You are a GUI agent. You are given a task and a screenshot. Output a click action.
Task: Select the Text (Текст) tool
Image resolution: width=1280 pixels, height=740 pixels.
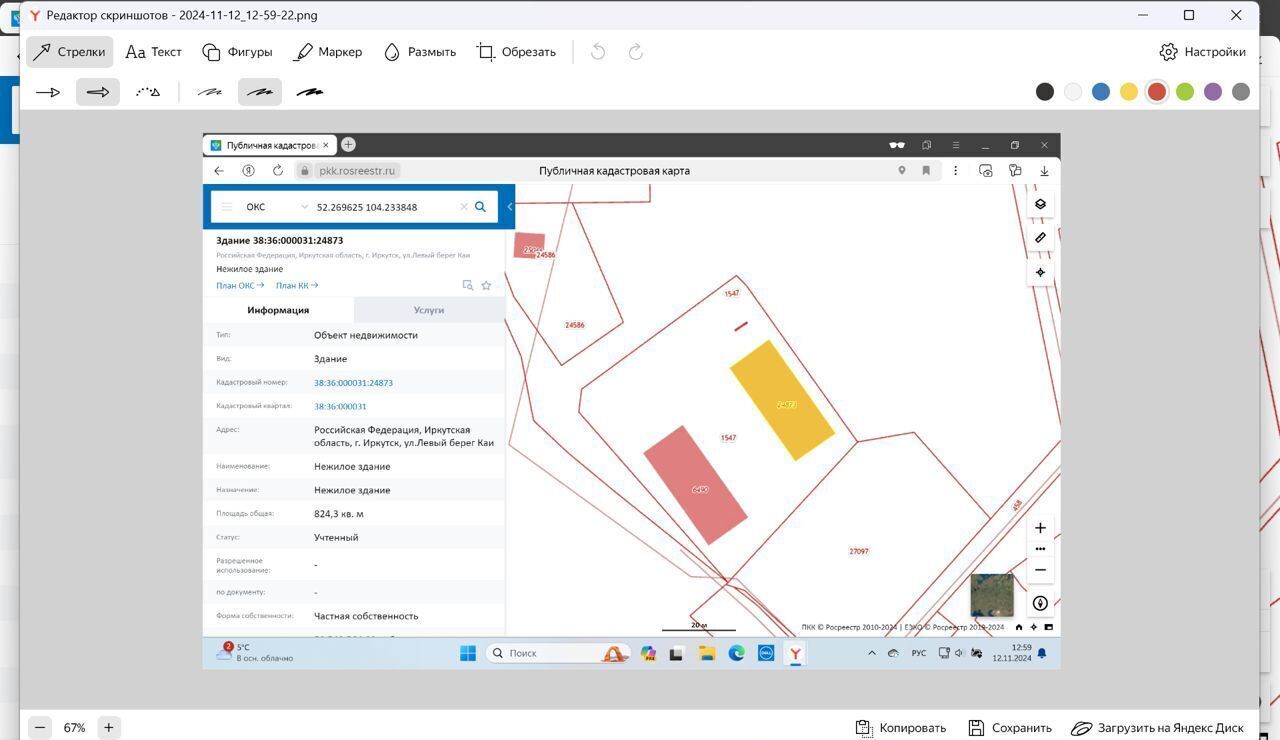coord(154,52)
